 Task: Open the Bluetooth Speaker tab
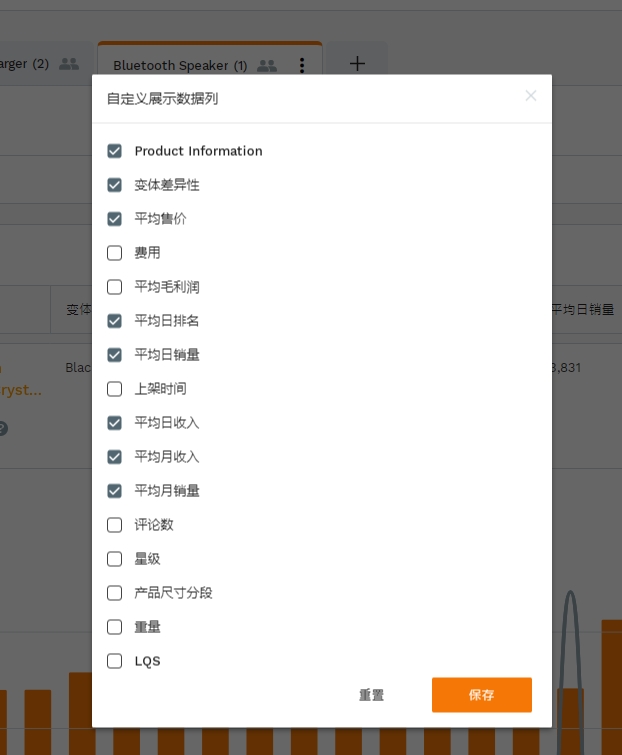click(x=180, y=65)
